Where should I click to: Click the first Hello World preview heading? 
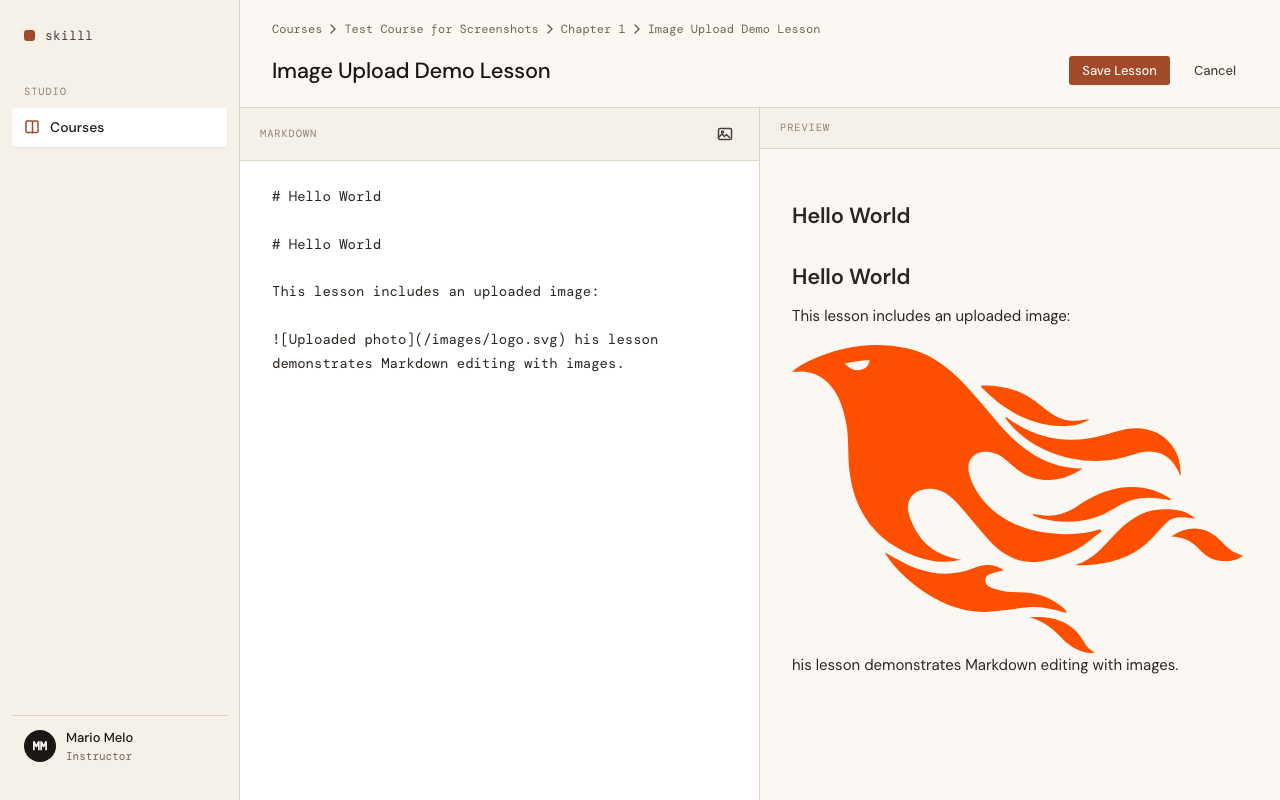pos(851,215)
